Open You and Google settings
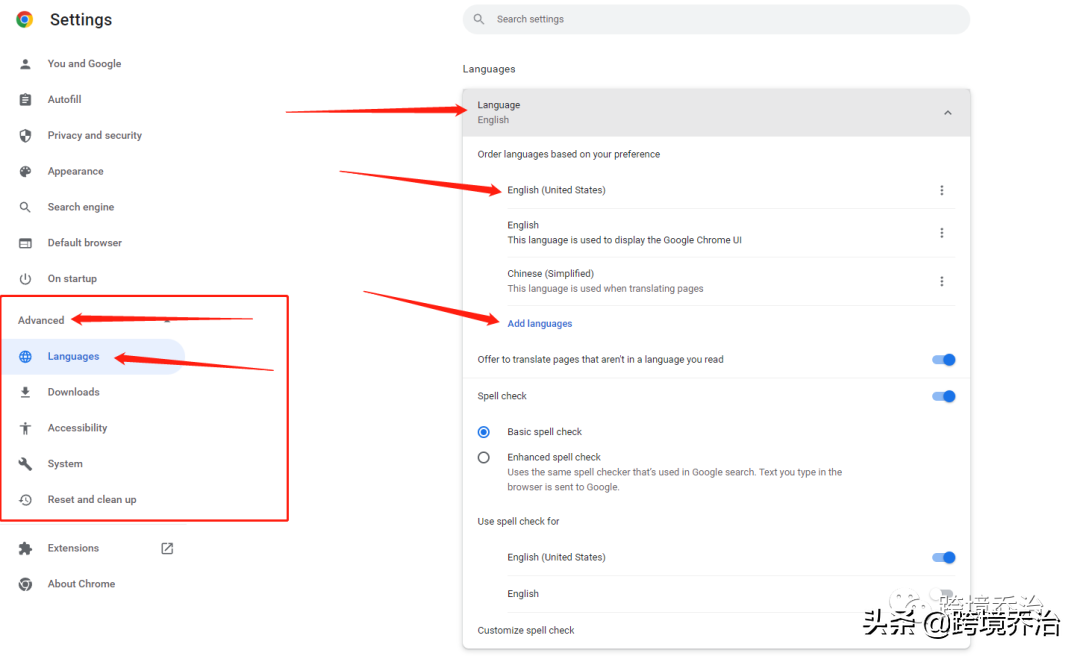 click(x=84, y=64)
